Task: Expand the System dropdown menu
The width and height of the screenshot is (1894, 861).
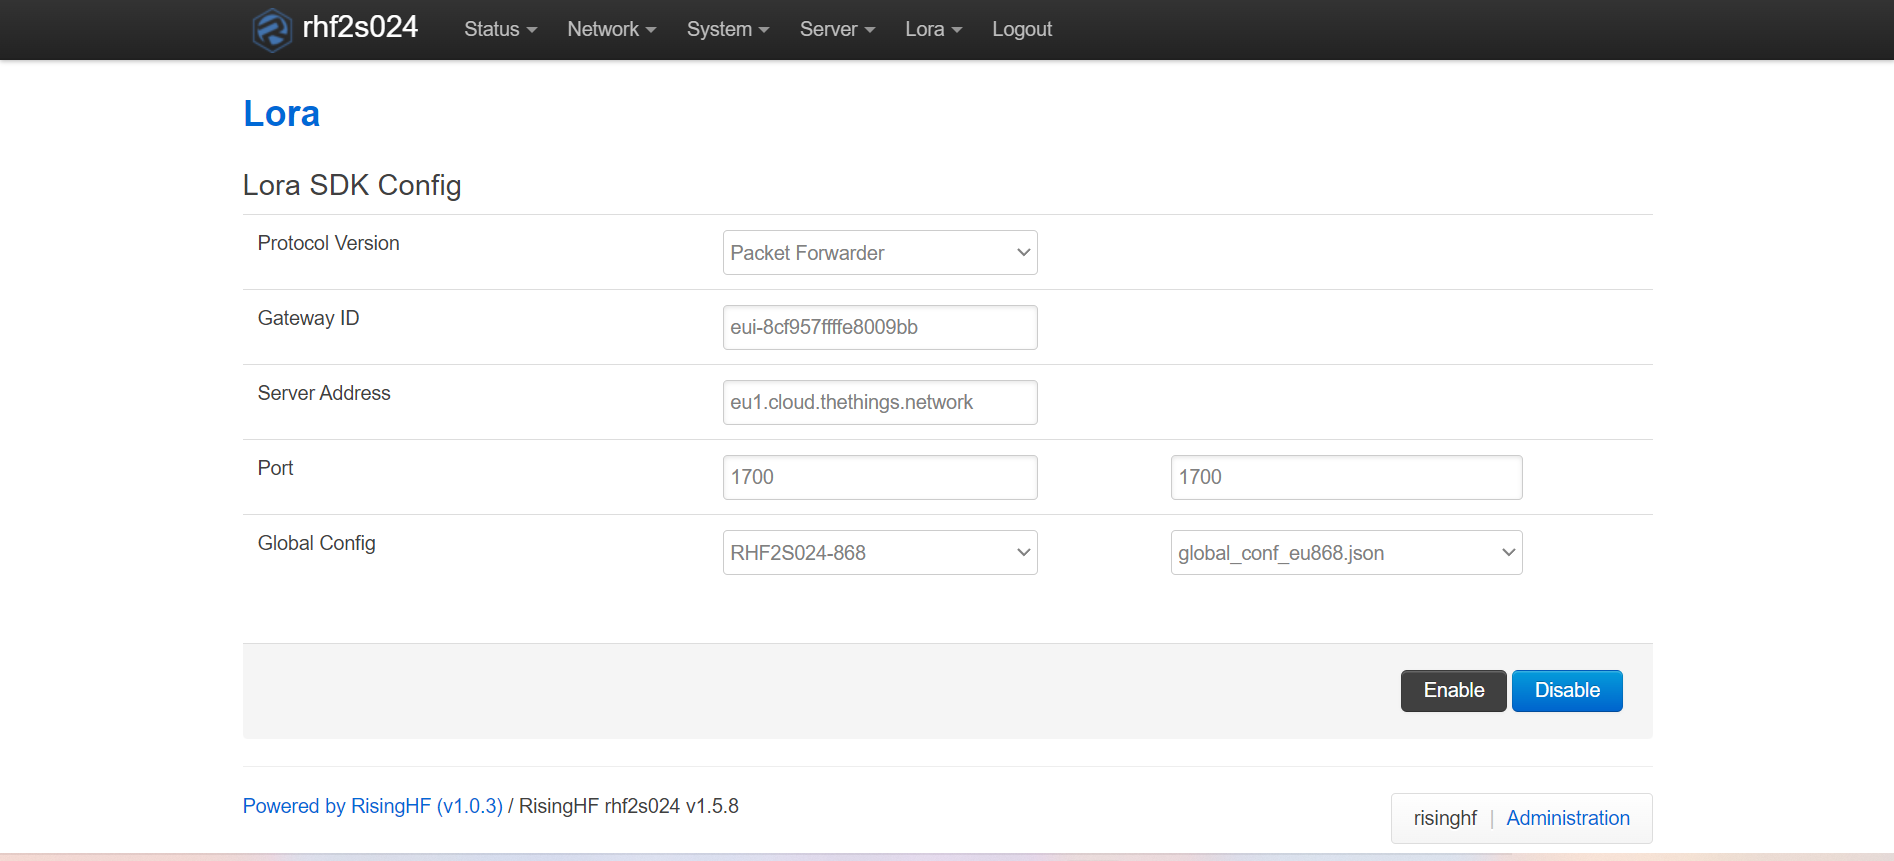Action: (x=727, y=29)
